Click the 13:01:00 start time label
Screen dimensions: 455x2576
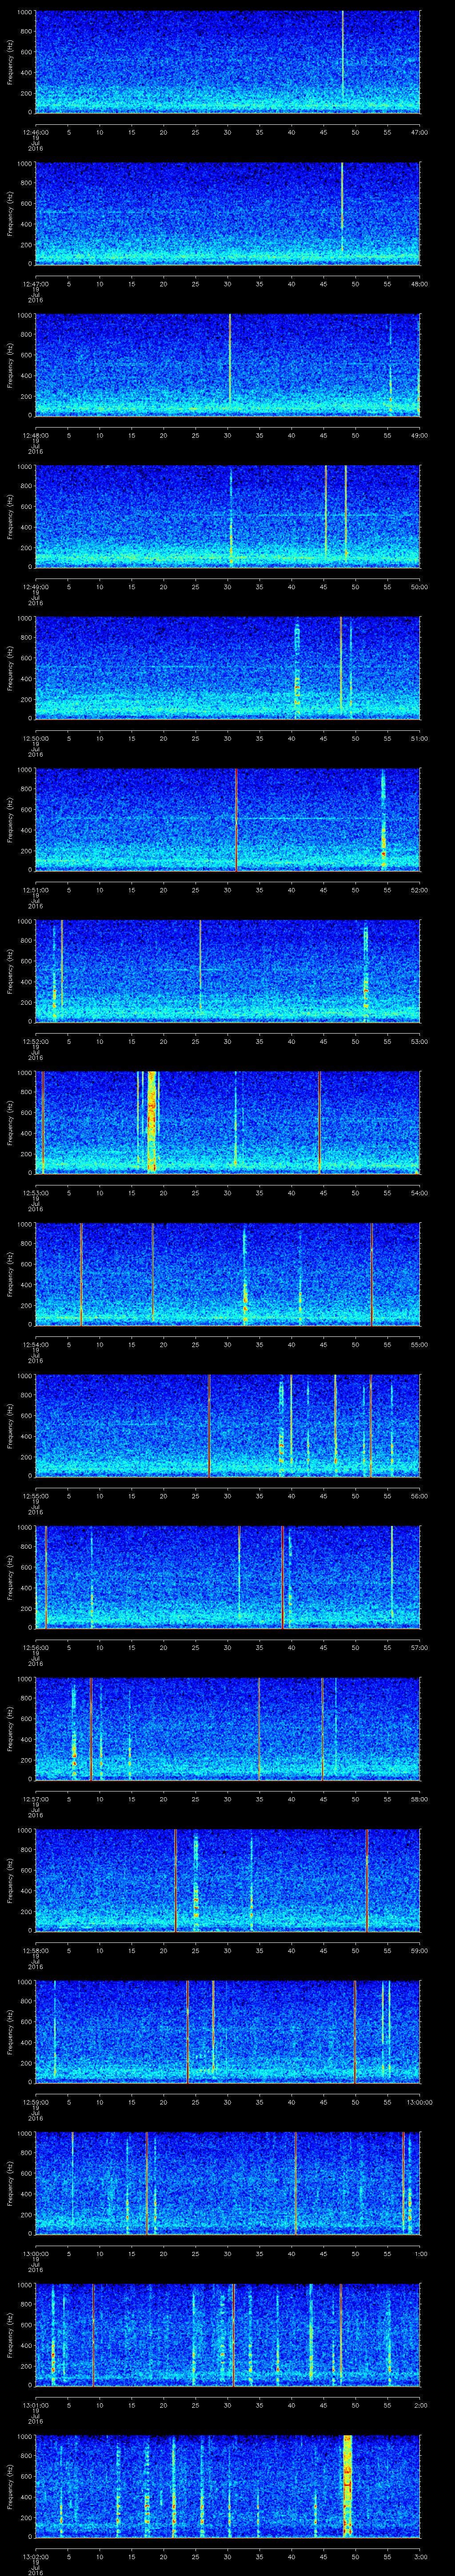coord(36,2404)
